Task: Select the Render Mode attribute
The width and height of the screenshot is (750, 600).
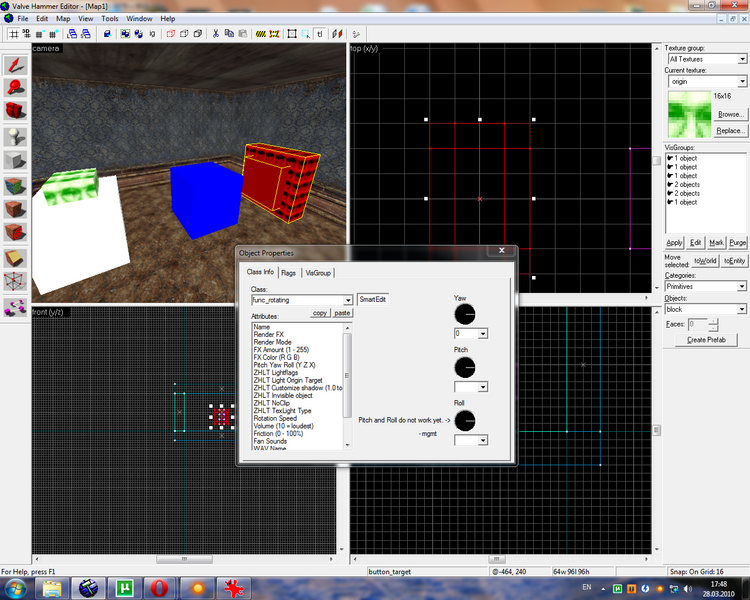Action: [x=272, y=342]
